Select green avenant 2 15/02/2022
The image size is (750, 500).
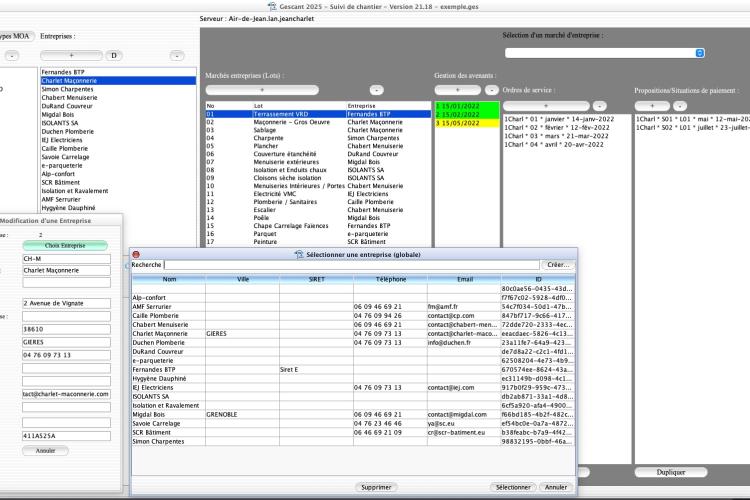tap(467, 115)
